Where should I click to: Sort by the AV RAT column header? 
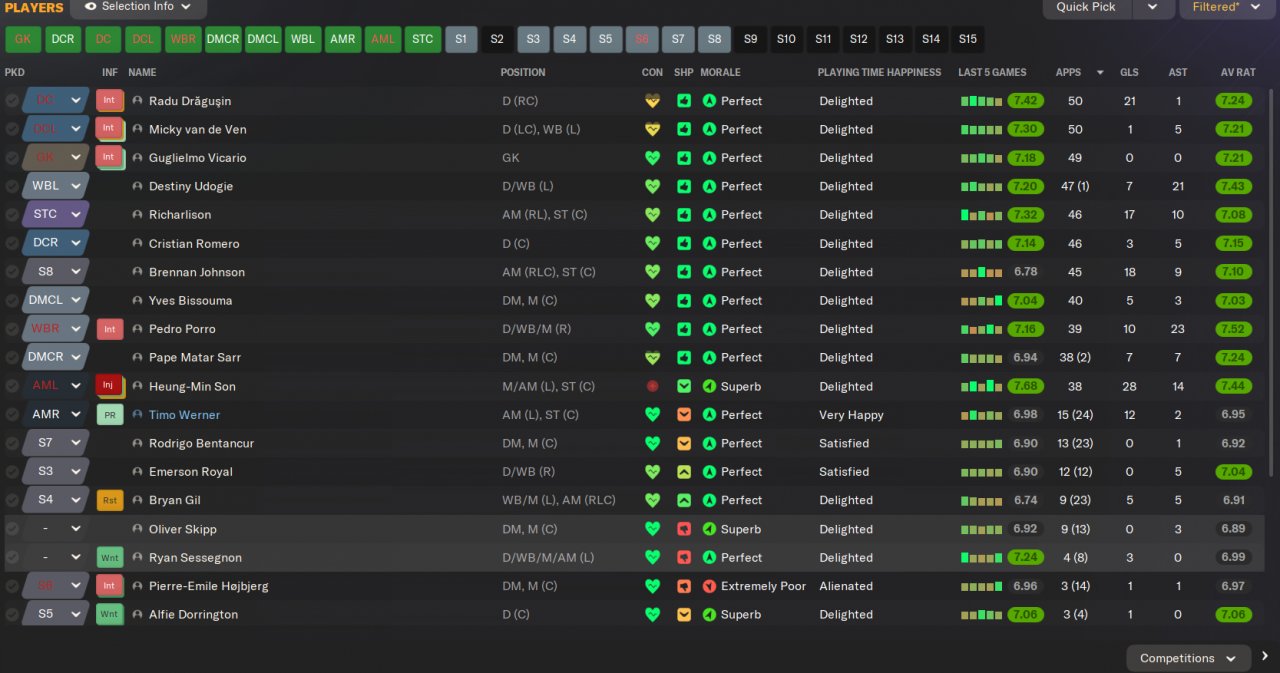1238,72
